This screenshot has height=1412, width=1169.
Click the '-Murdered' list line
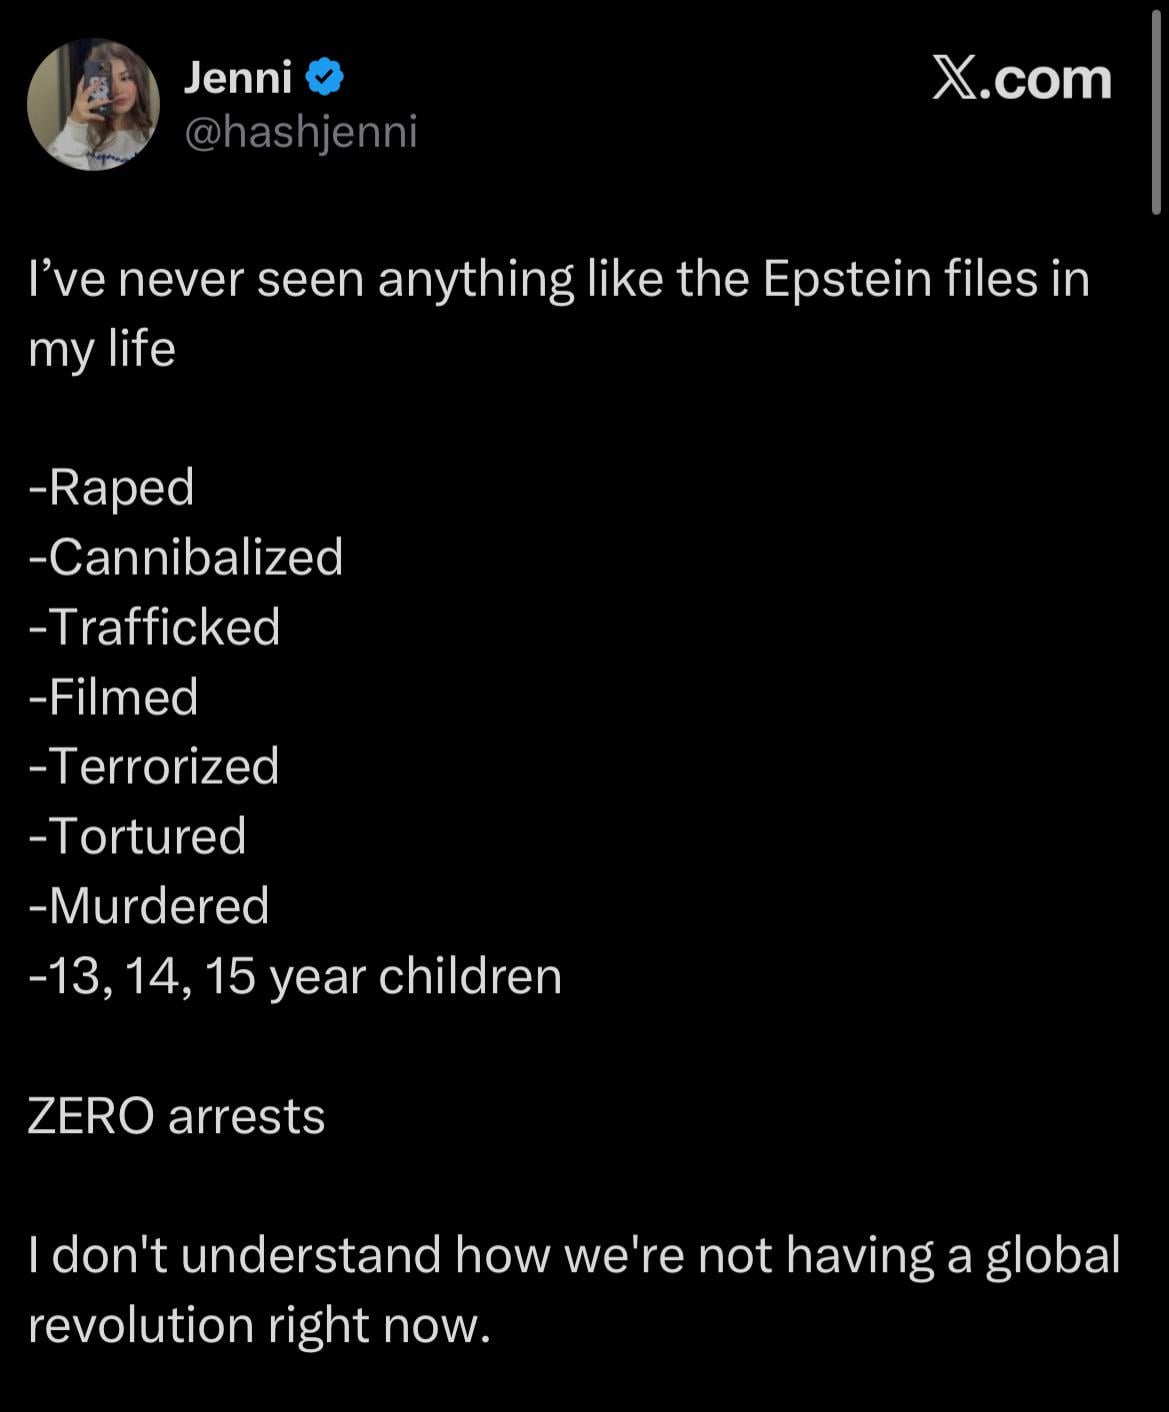pos(149,906)
